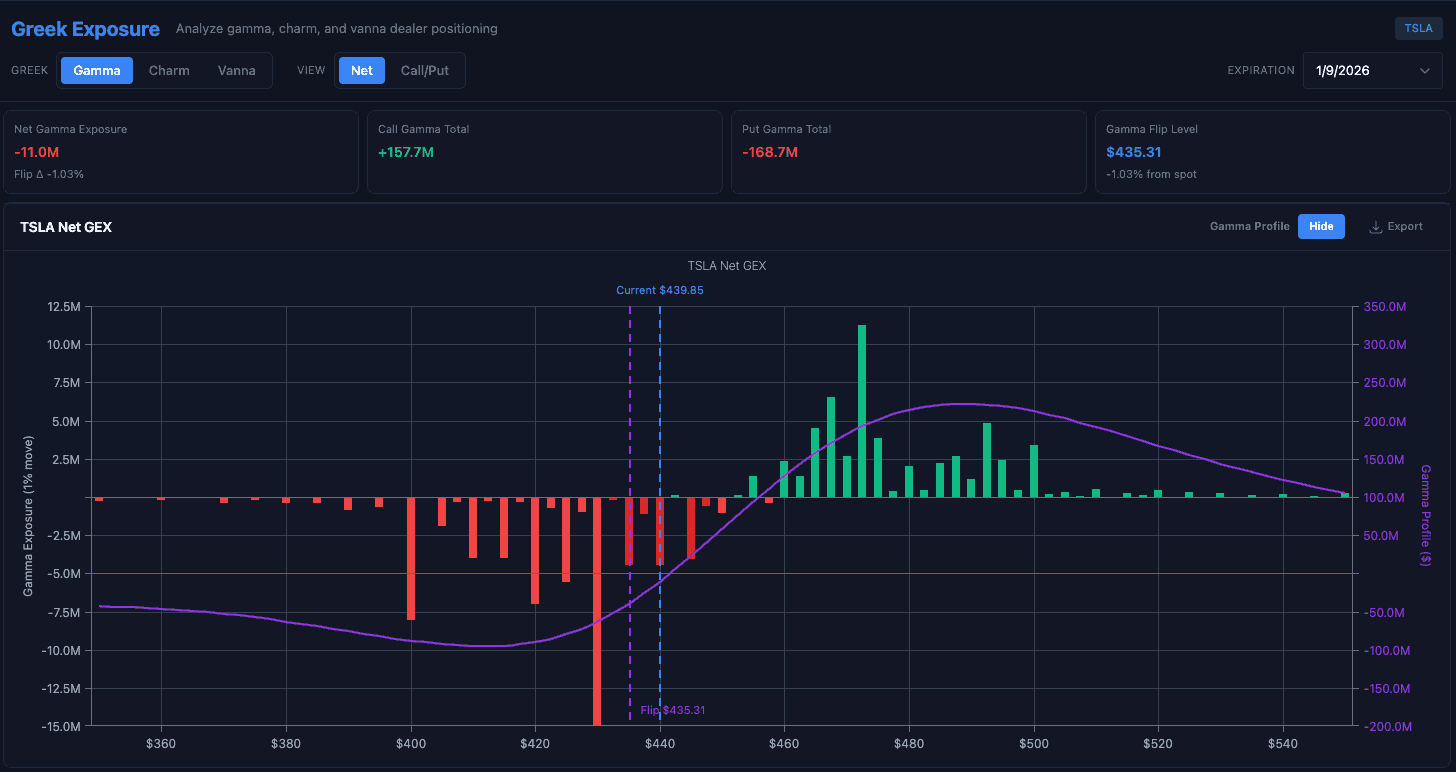Click the Call Gamma Total card
This screenshot has width=1456, height=772.
pyautogui.click(x=545, y=151)
